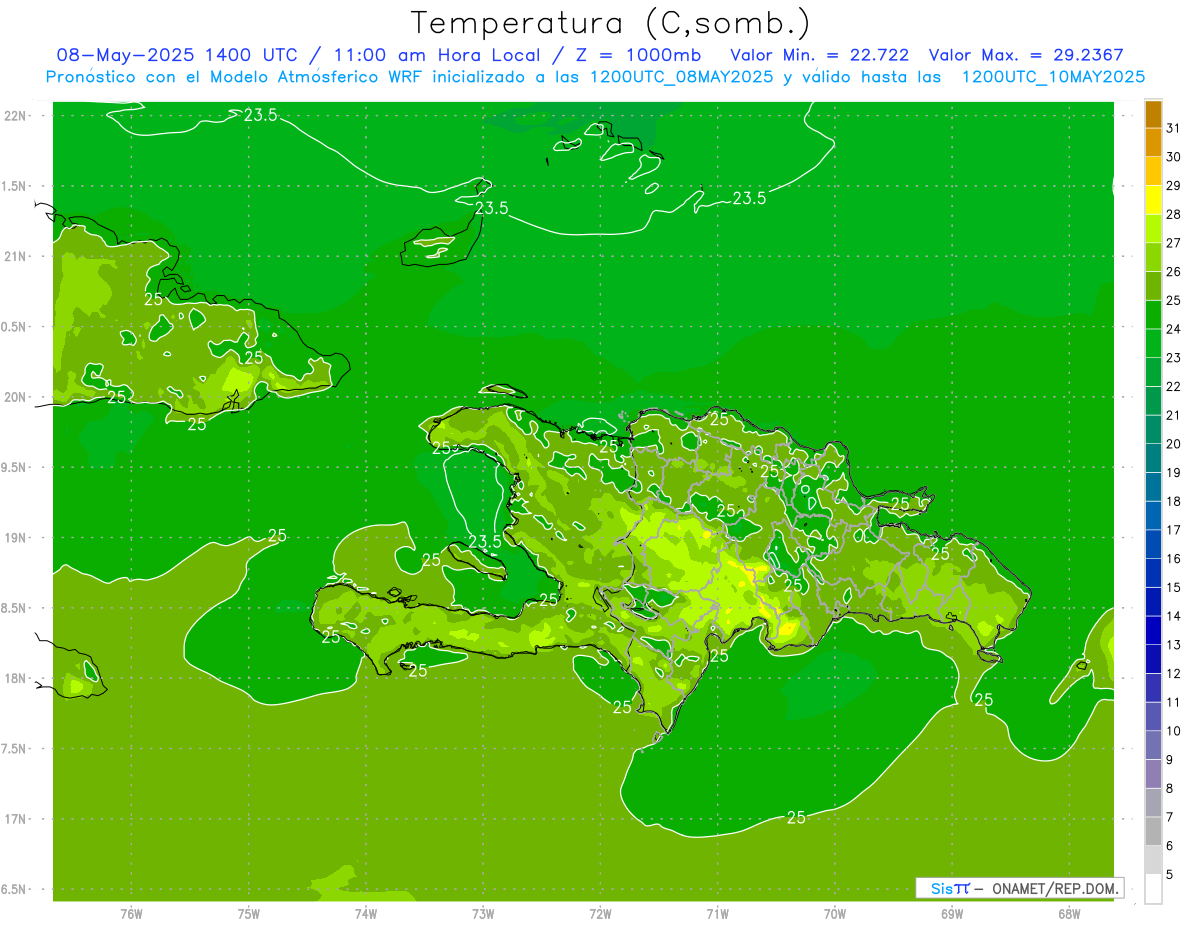Select 'Valor Min. = 22.722' text
1200x927 pixels.
point(820,55)
